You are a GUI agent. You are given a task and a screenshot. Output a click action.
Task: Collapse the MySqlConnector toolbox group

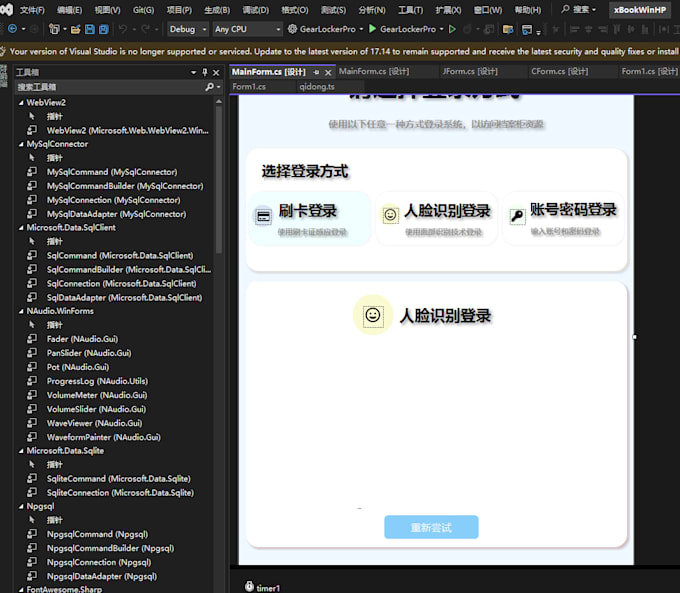point(21,144)
